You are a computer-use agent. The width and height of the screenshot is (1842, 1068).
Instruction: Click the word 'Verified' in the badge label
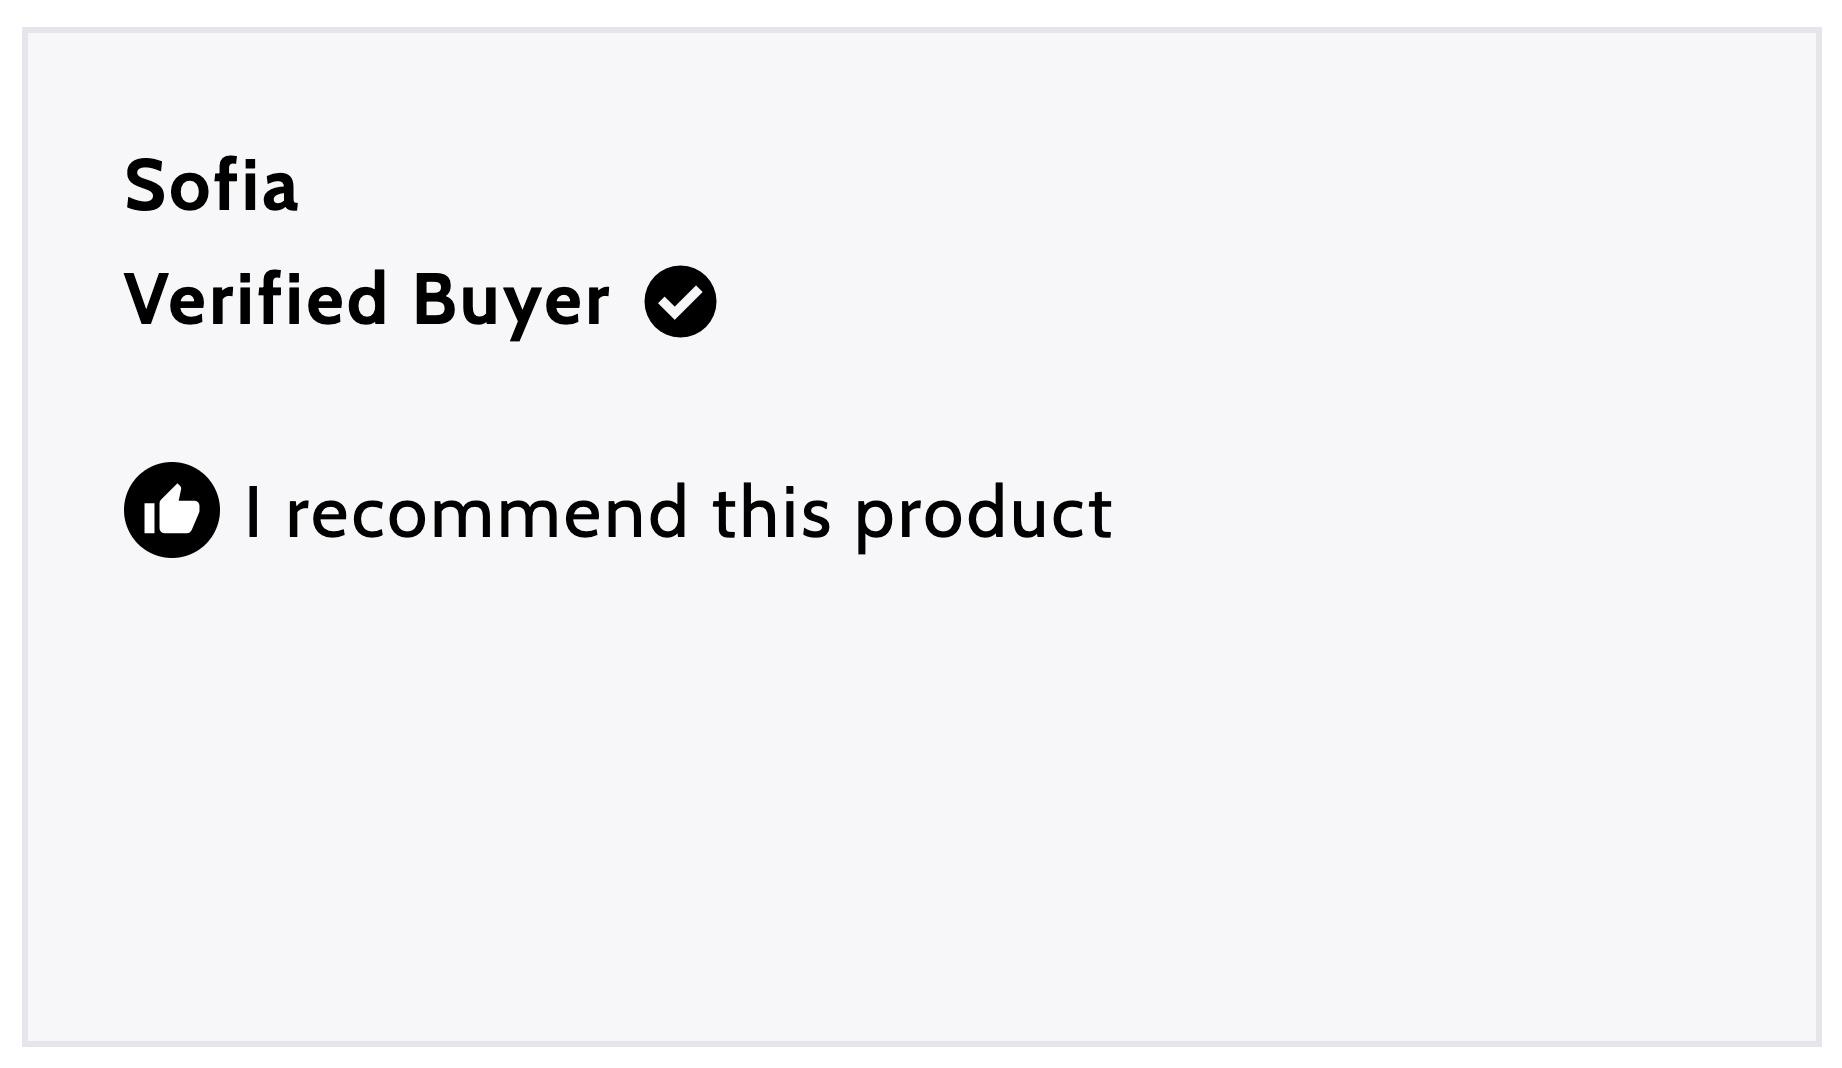point(255,297)
